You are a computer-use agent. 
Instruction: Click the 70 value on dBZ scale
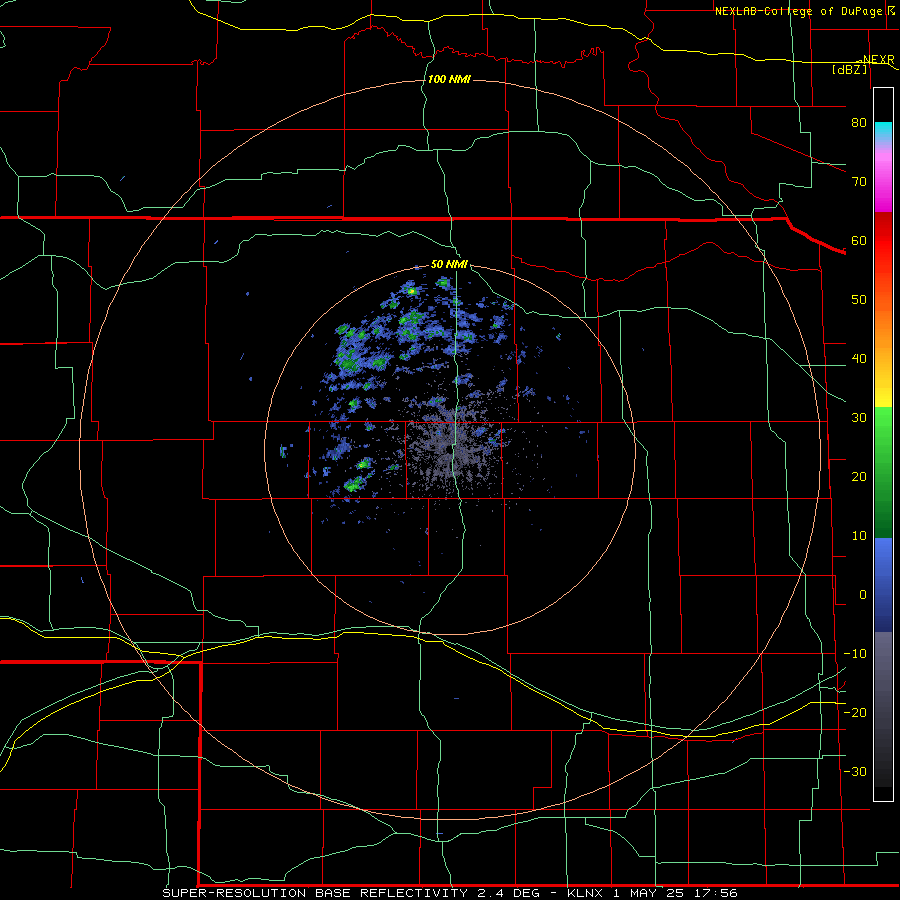point(859,181)
